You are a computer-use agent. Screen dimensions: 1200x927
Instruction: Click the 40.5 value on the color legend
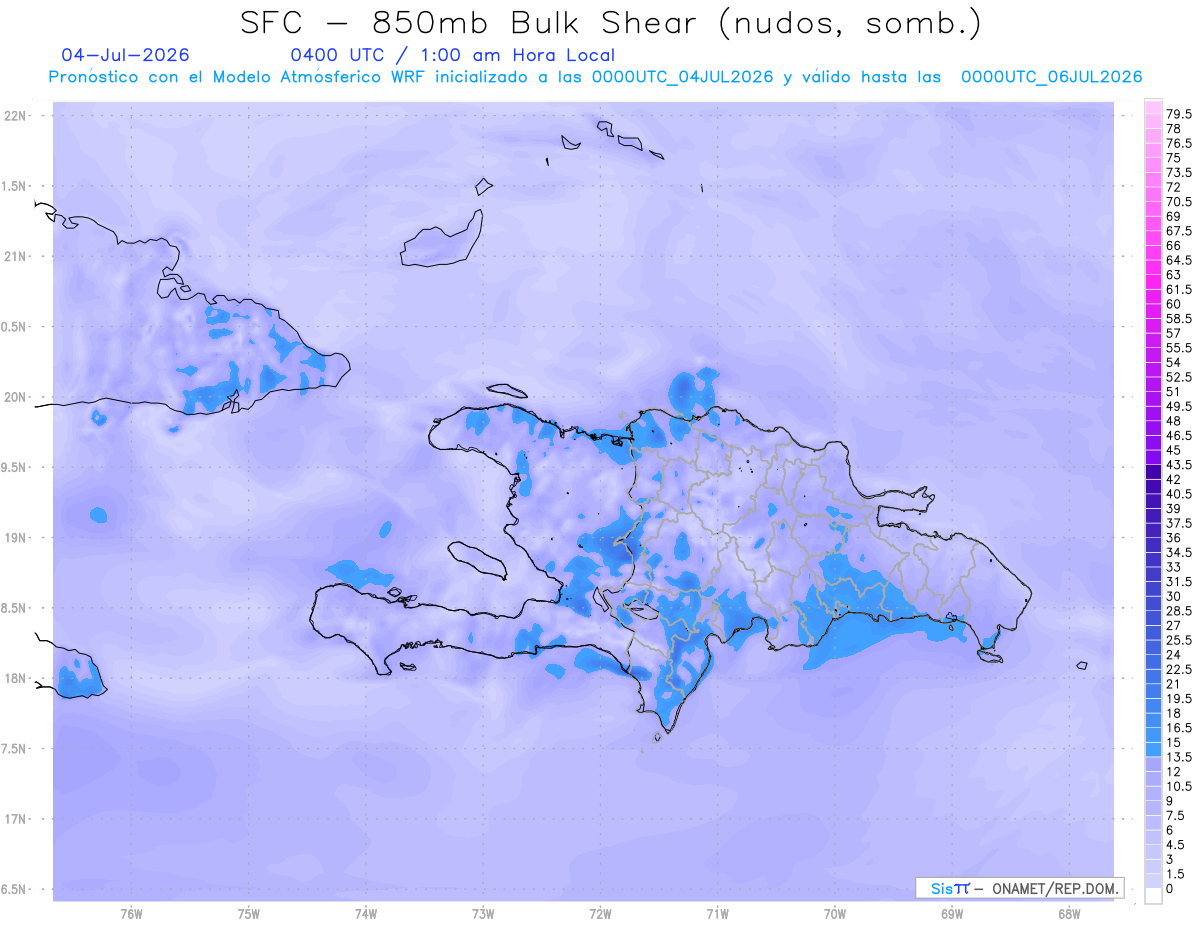[x=1180, y=494]
